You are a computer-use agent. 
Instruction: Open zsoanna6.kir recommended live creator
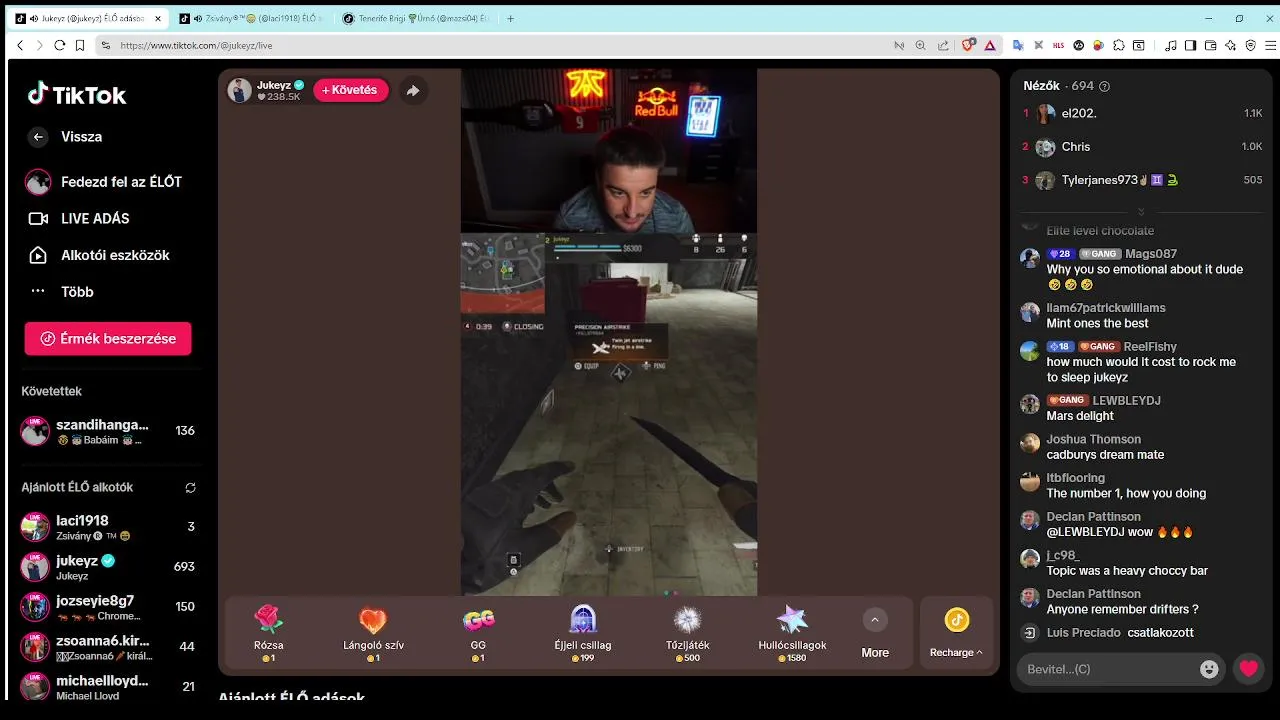click(x=108, y=647)
